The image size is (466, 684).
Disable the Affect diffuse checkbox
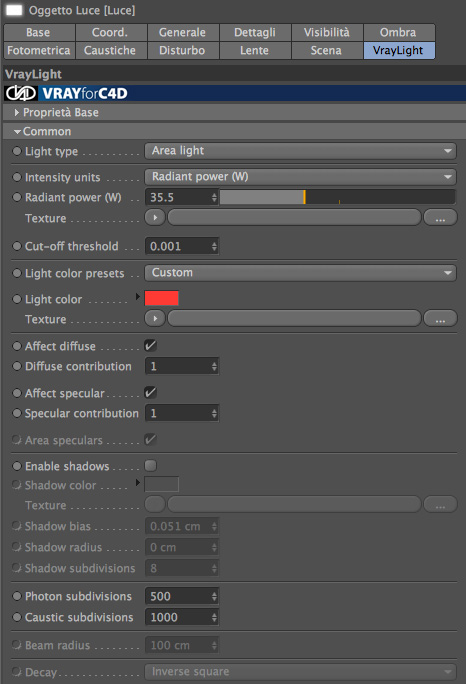point(151,345)
